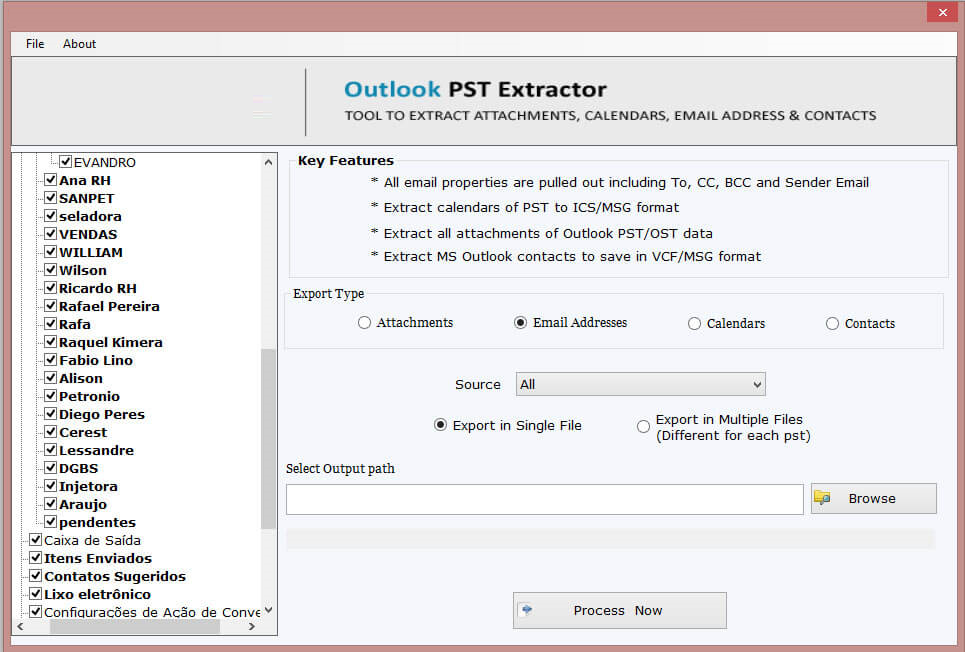This screenshot has width=965, height=652.
Task: Uncheck the Ana RH folder checkbox
Action: tap(51, 180)
